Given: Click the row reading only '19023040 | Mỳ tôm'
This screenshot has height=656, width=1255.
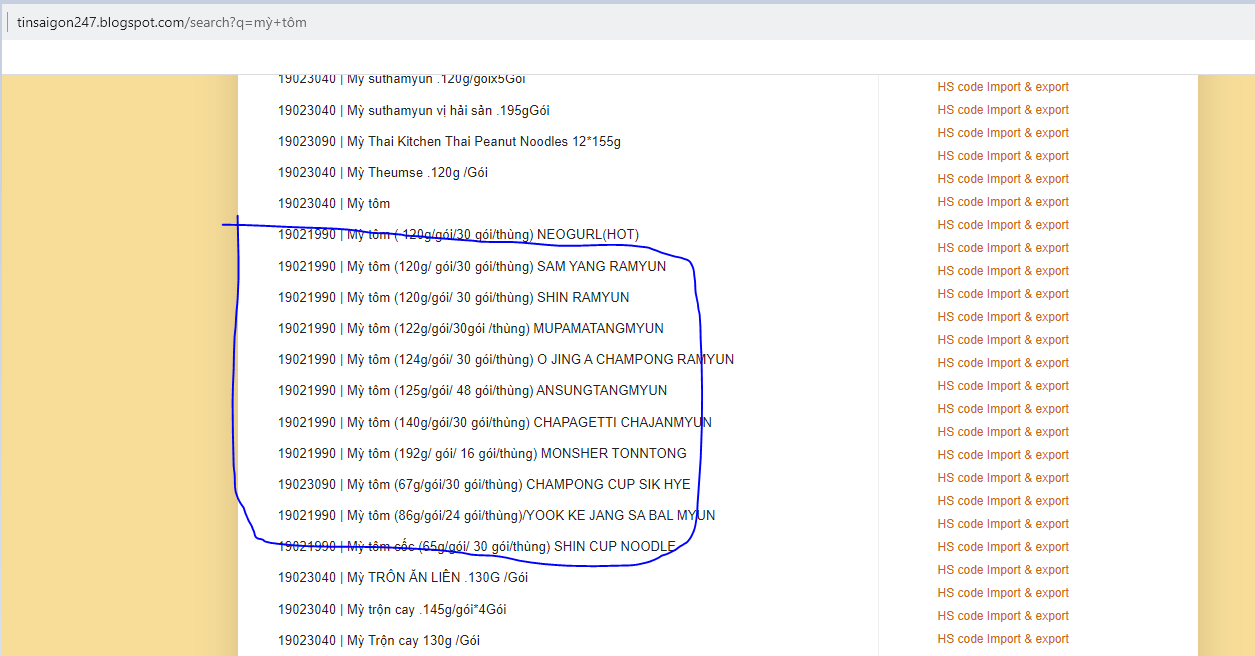Looking at the screenshot, I should coord(334,203).
